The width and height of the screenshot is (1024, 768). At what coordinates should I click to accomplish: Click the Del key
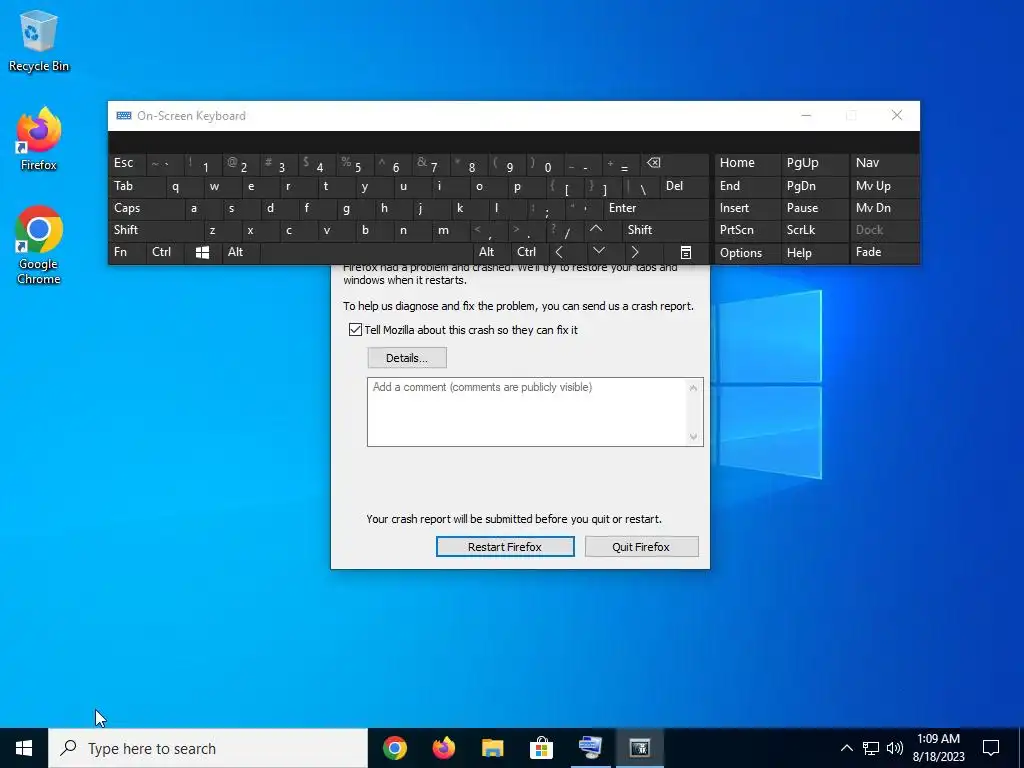684,187
